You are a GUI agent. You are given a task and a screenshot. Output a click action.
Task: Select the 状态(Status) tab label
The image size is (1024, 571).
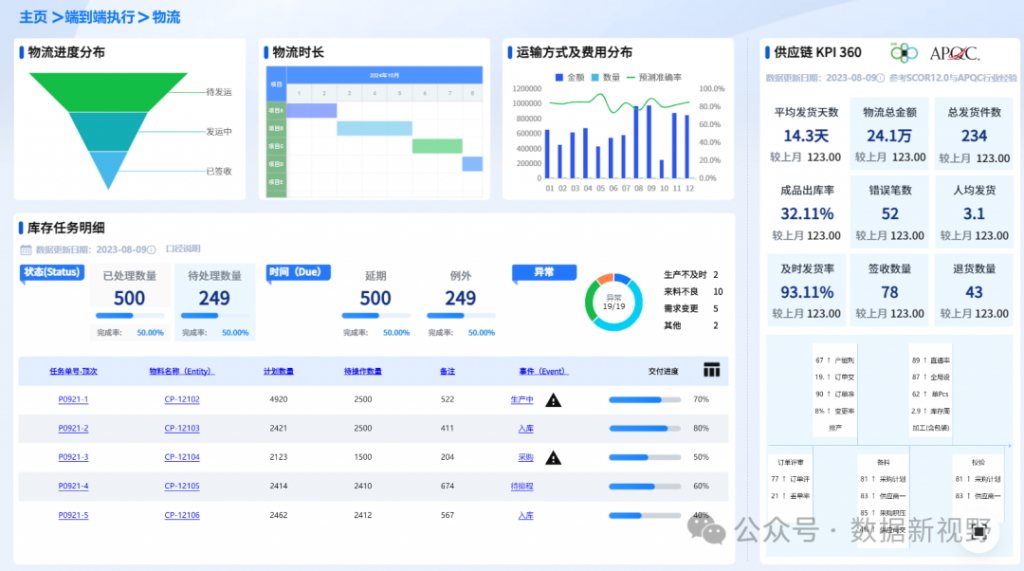(49, 273)
